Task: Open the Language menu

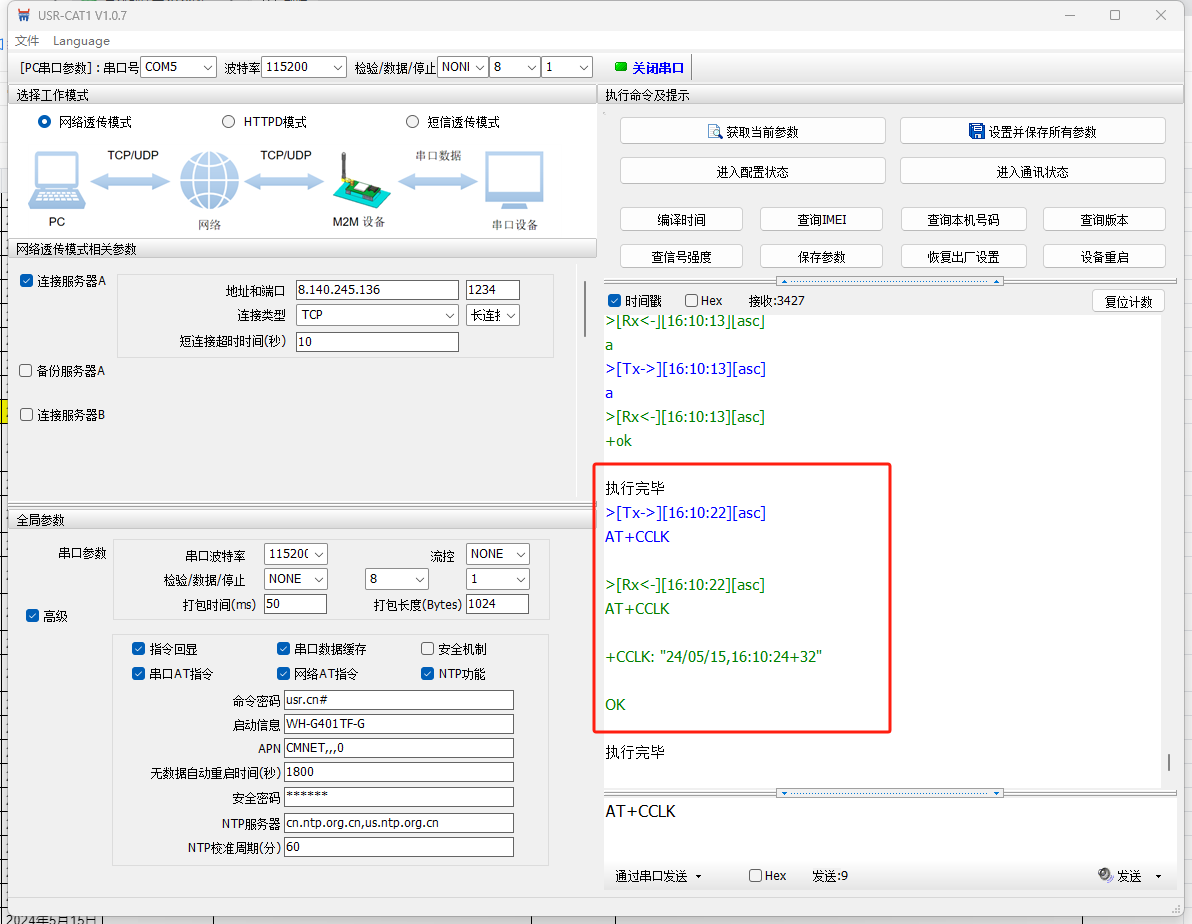Action: 81,41
